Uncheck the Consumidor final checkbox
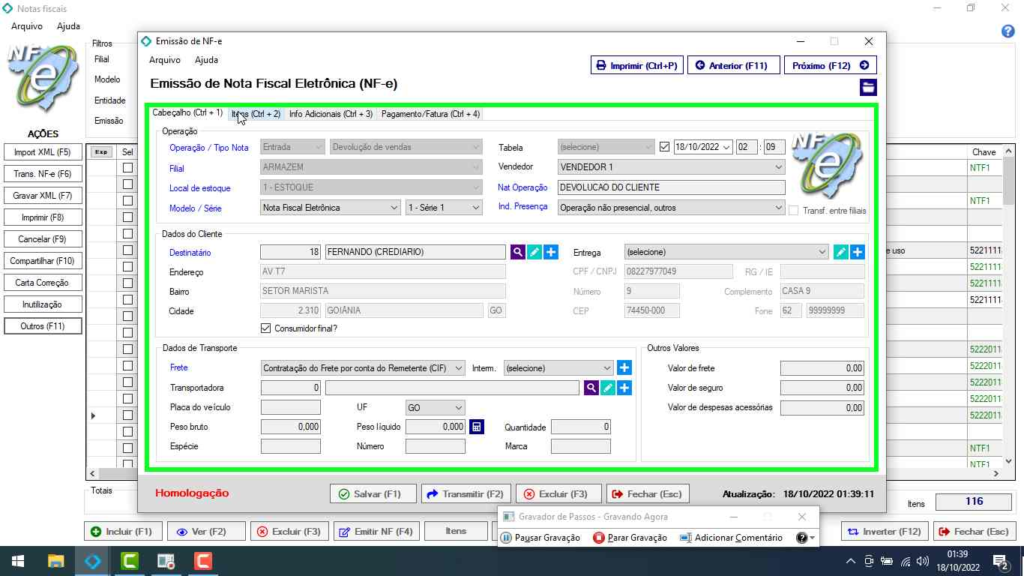Screen dimensions: 1024x576 pyautogui.click(x=266, y=328)
